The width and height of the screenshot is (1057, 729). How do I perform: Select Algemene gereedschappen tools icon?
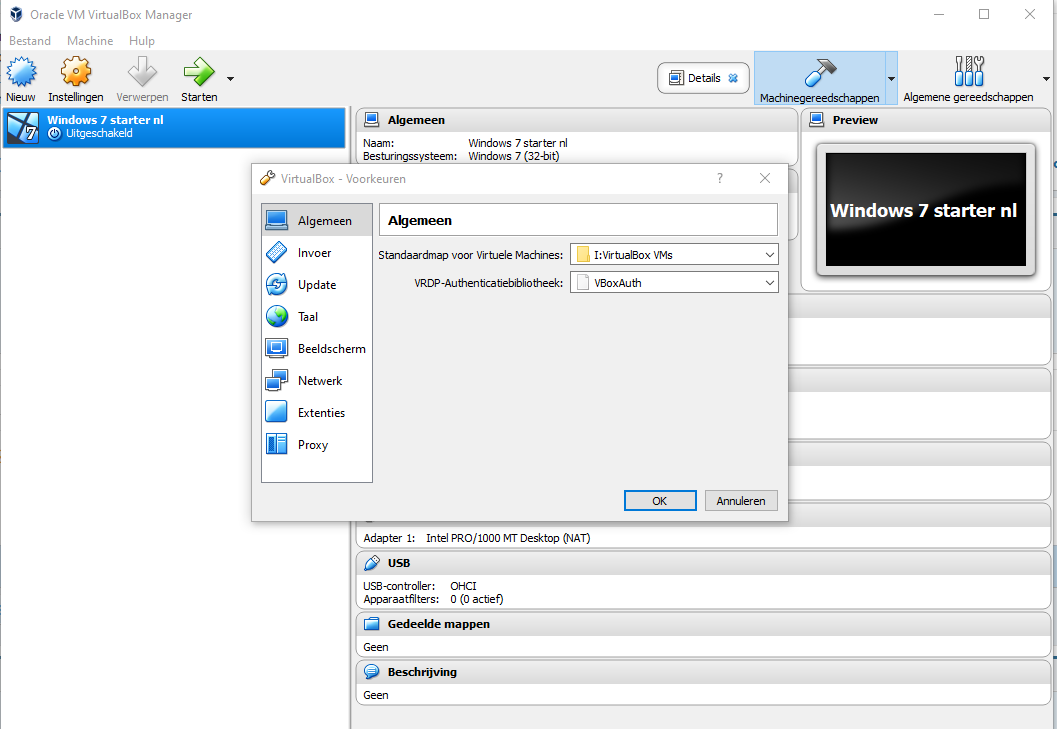(969, 71)
